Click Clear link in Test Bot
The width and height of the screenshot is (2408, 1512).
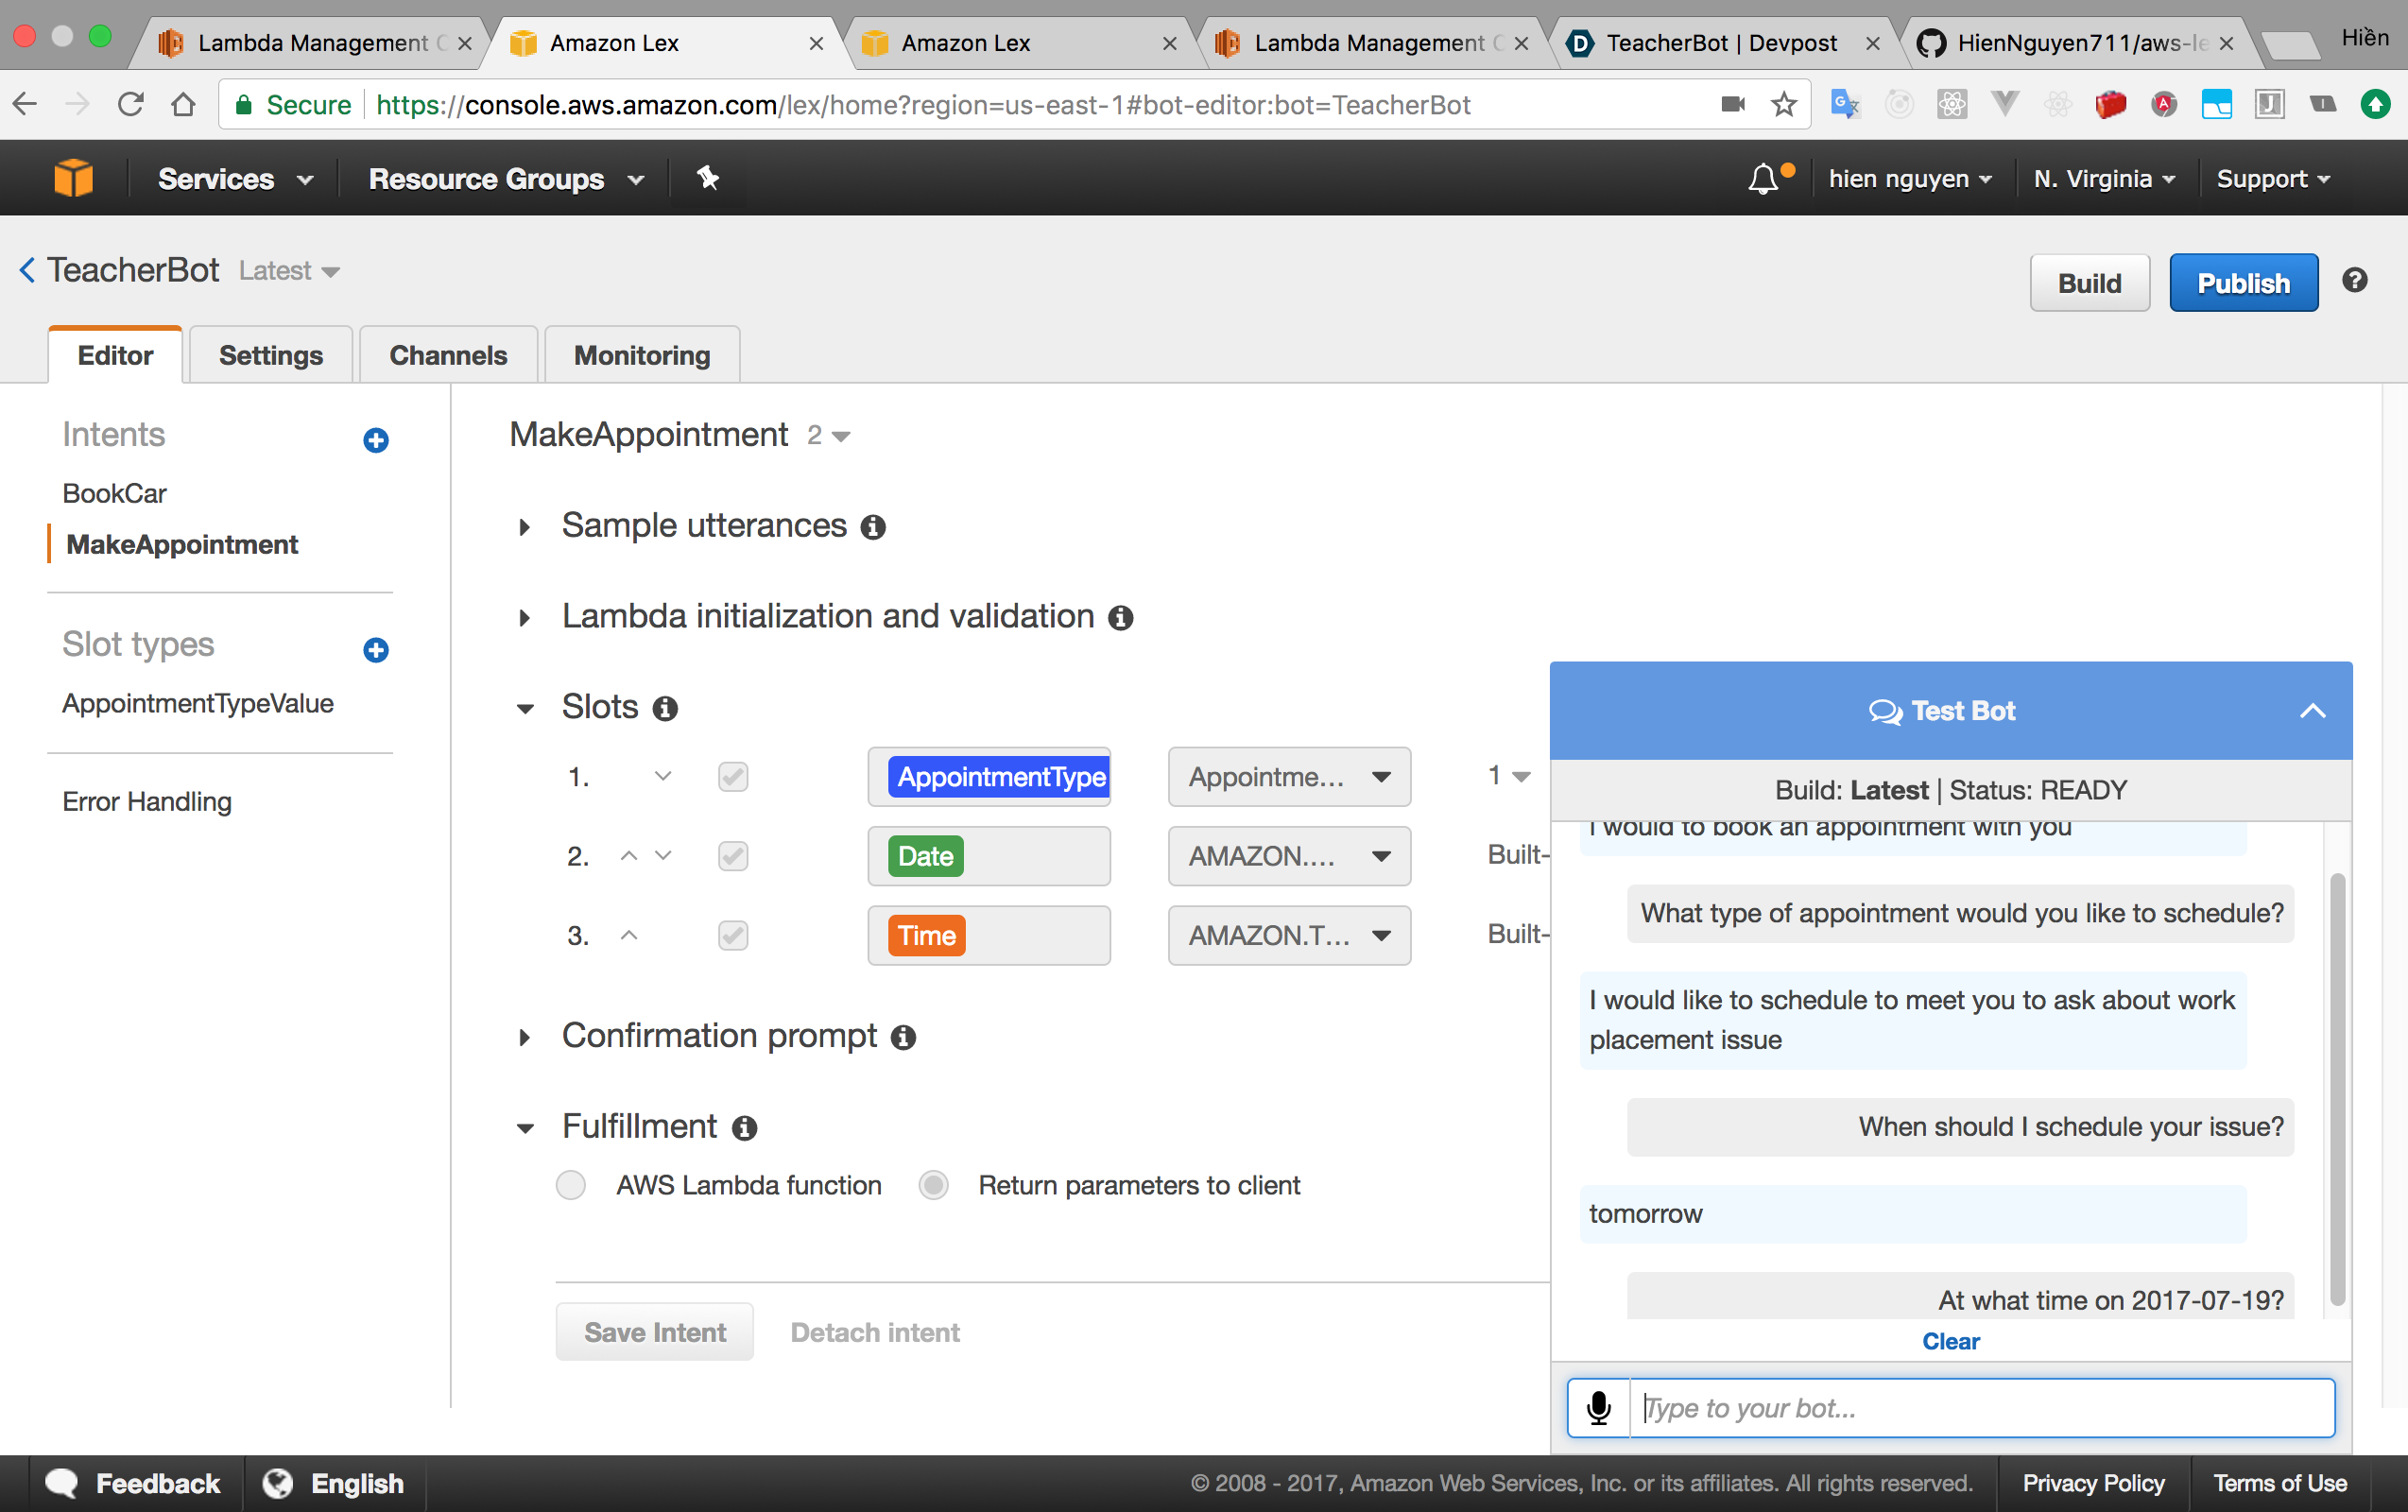[x=1950, y=1341]
